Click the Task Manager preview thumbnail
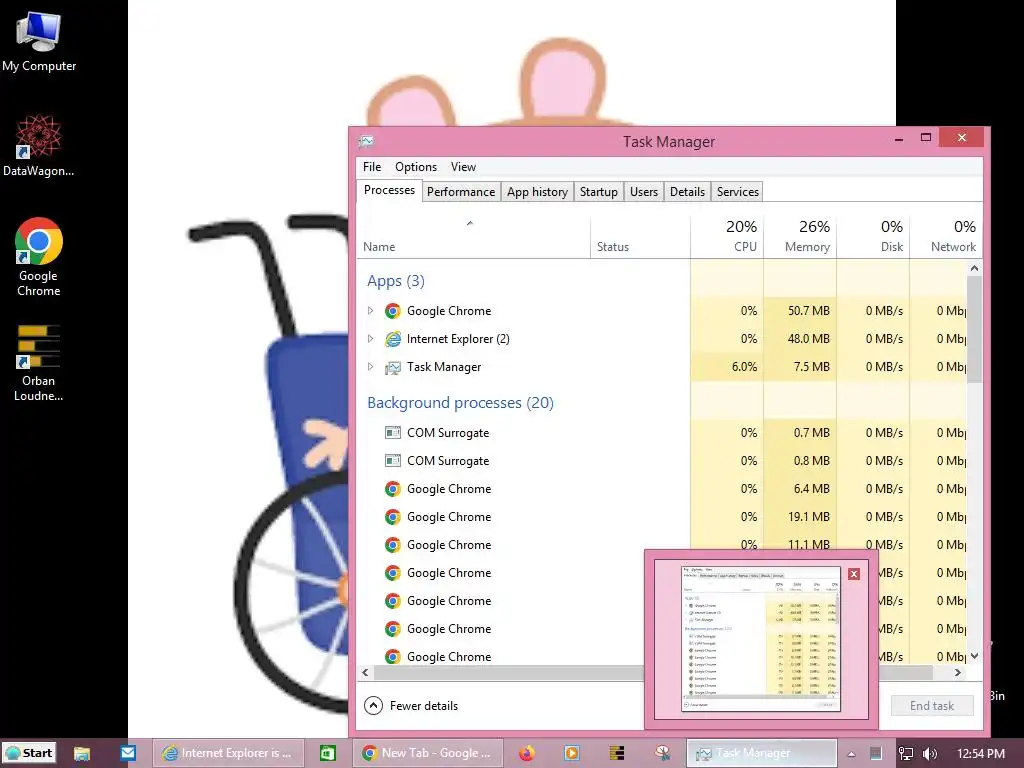Screen dimensions: 1024x768 [760, 638]
